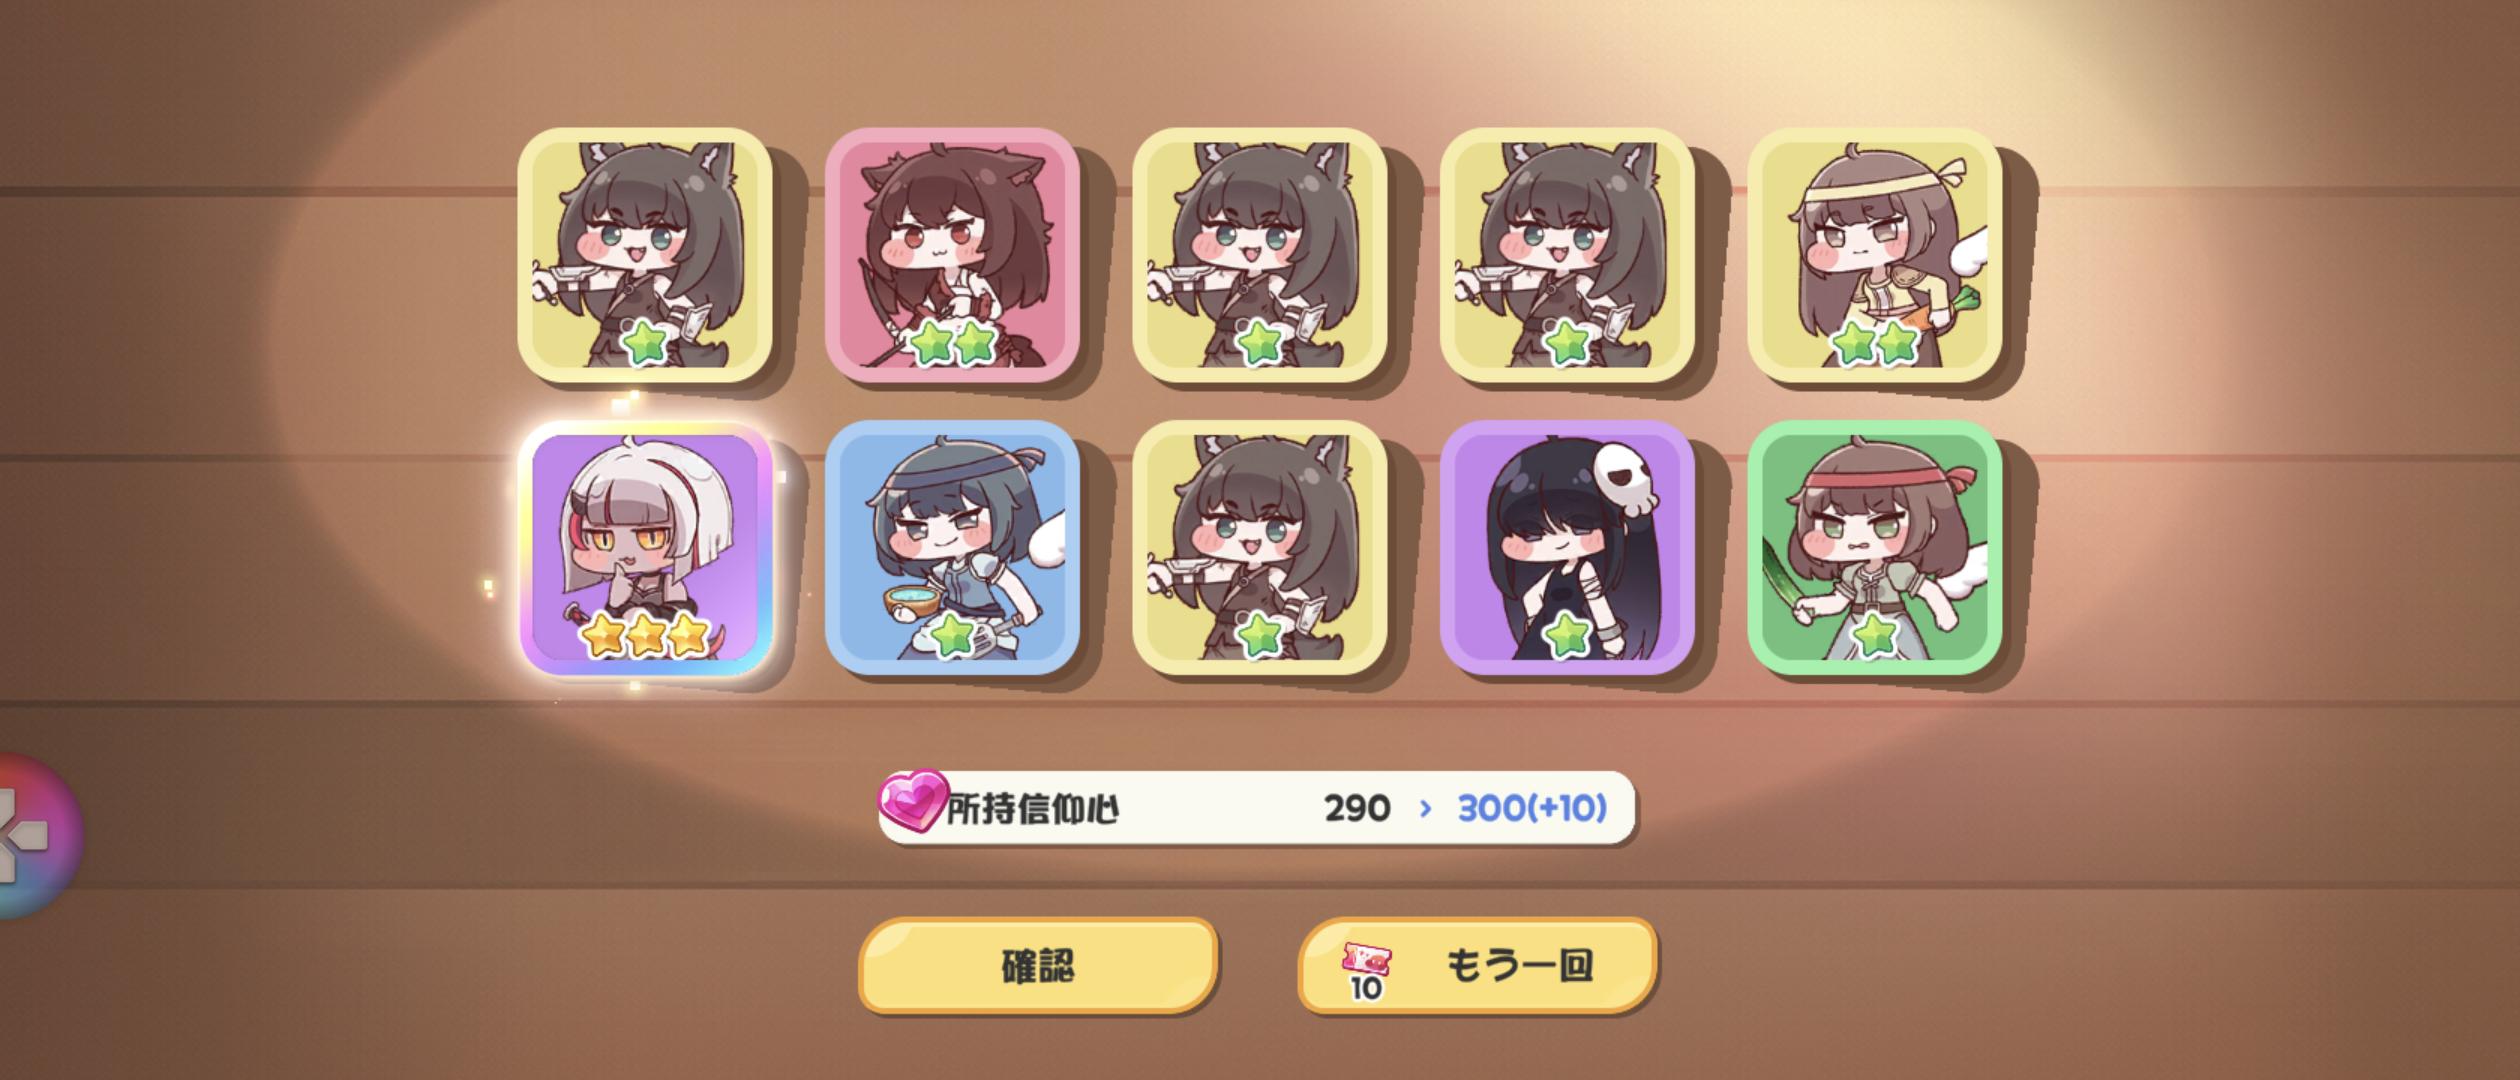The image size is (2520, 1080).
Task: Tap the pink red-eyed archer character card
Action: 952,255
